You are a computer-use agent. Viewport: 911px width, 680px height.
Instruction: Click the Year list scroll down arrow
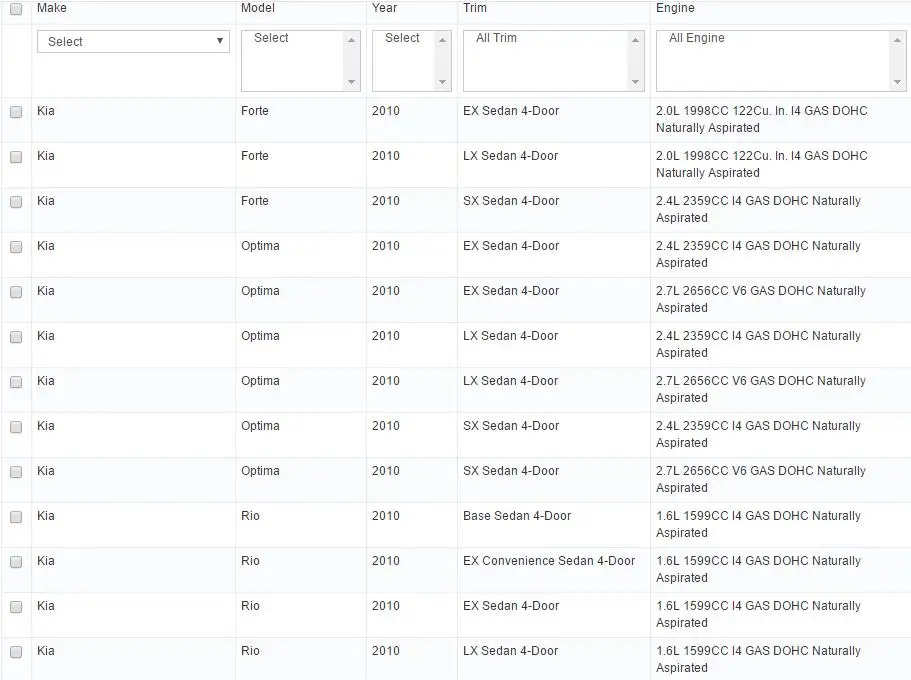442,82
